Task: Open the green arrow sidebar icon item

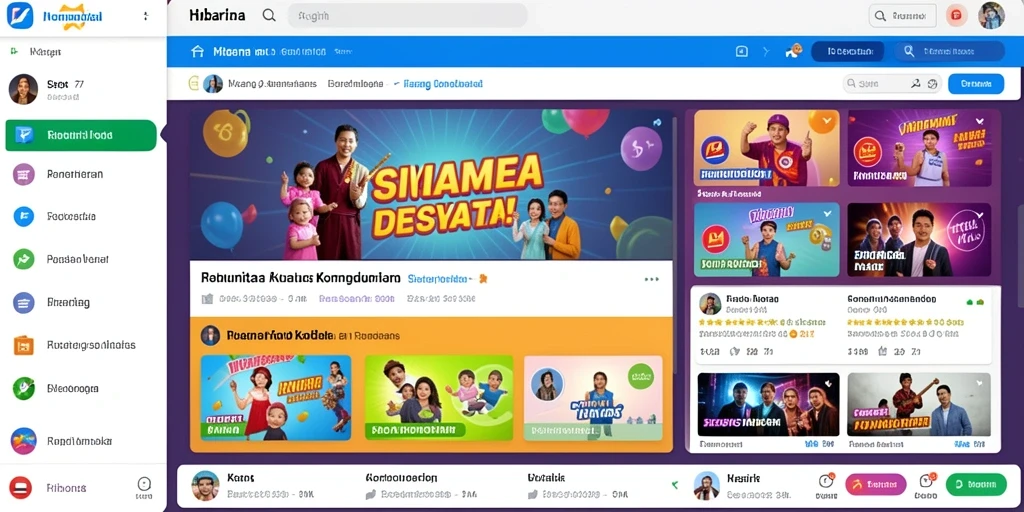Action: click(x=24, y=259)
